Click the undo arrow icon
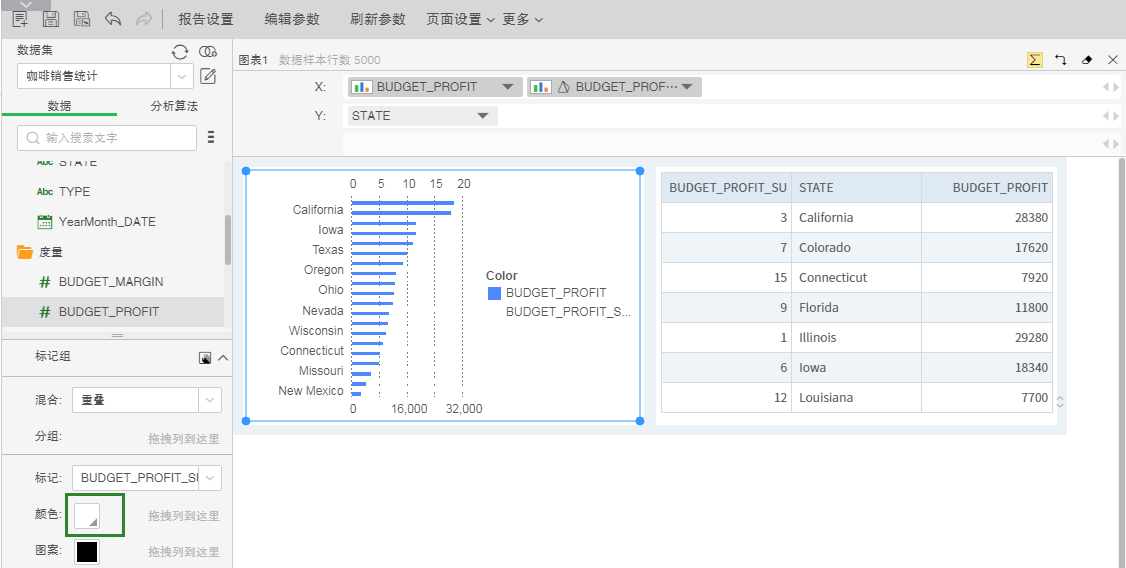This screenshot has height=568, width=1126. tap(113, 19)
